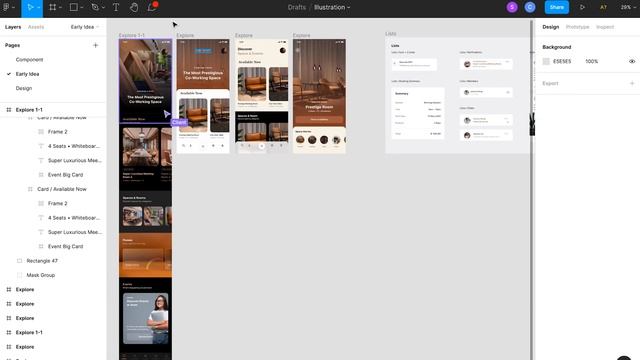Click the E5E5E5 background color swatch
The height and width of the screenshot is (360, 640).
coord(546,61)
